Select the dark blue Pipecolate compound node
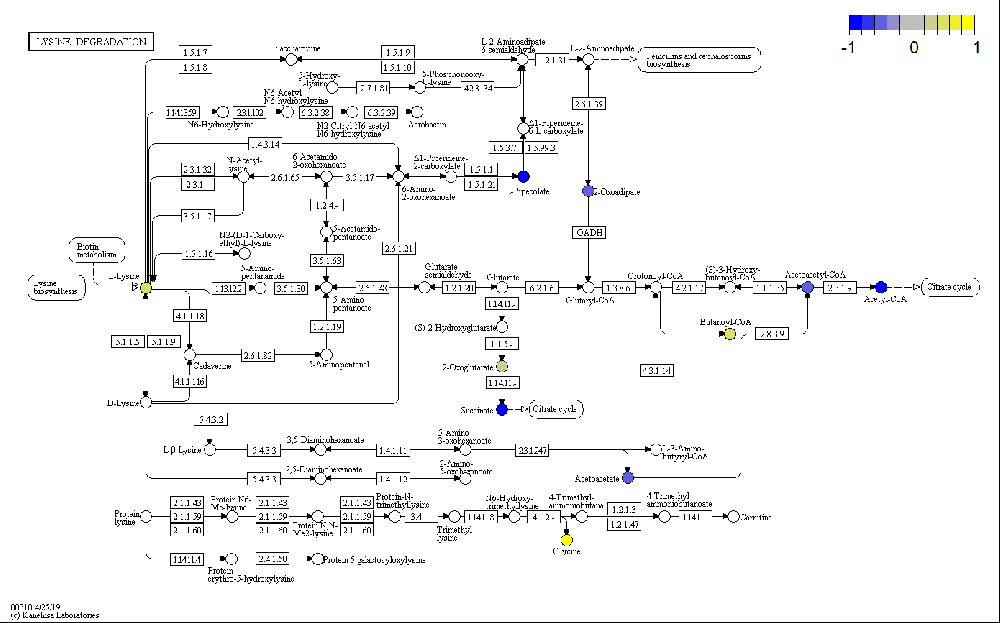 [x=522, y=176]
